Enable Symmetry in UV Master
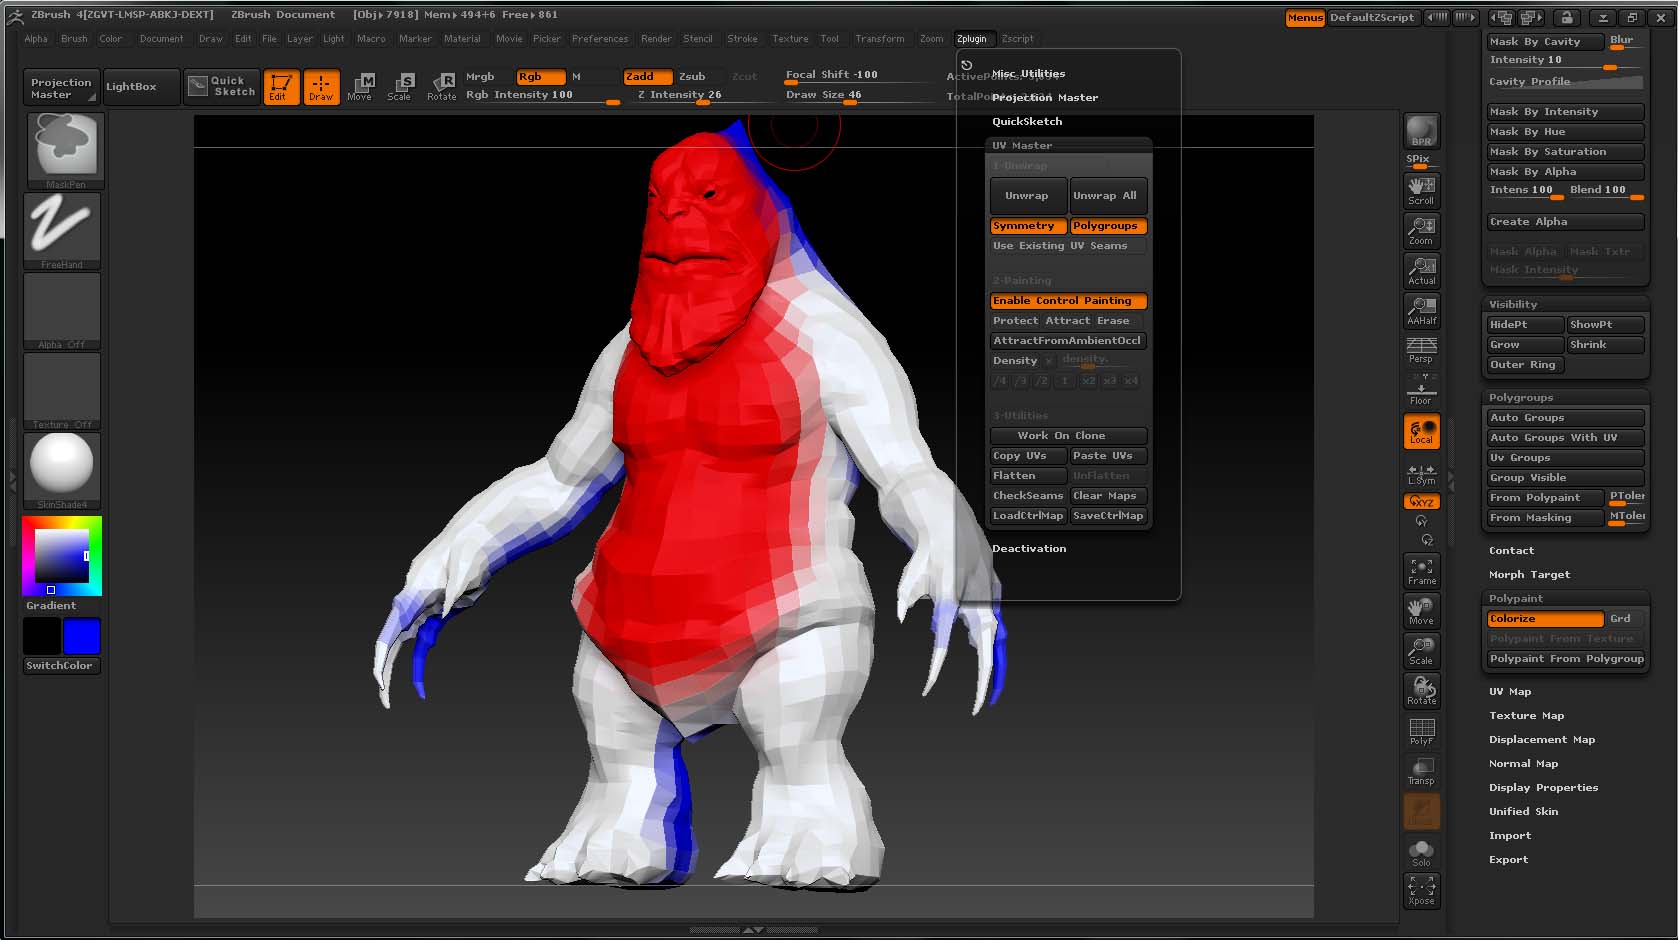1679x940 pixels. pyautogui.click(x=1027, y=226)
